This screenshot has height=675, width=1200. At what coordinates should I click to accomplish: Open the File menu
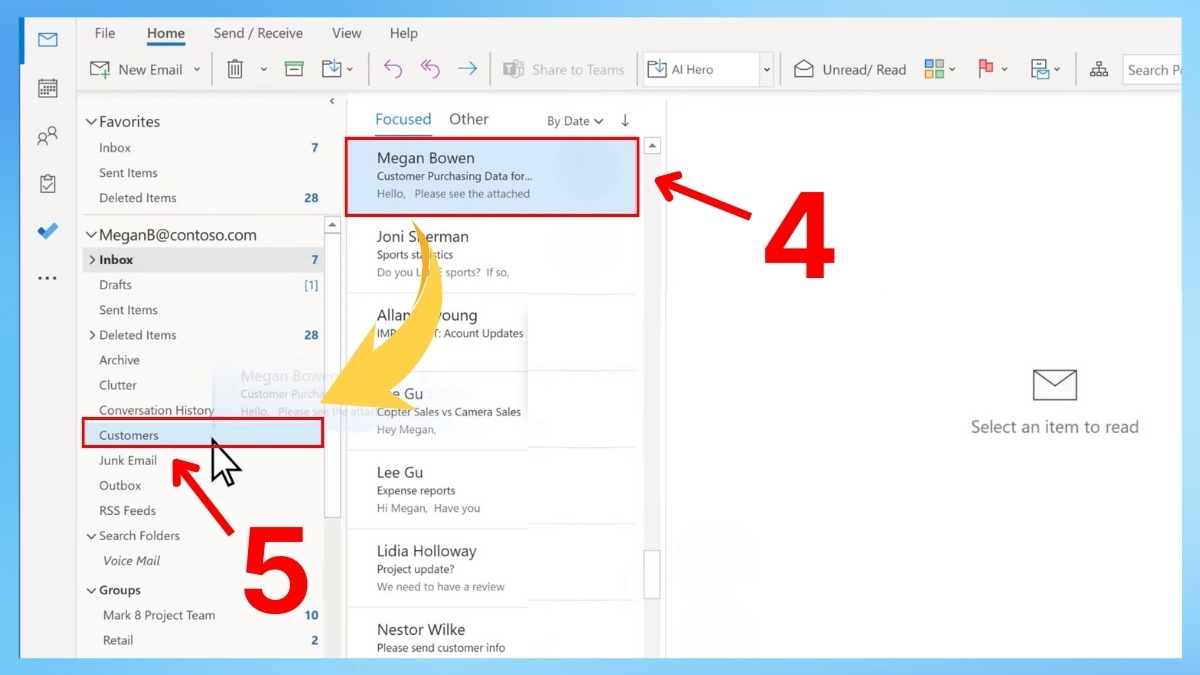[105, 33]
